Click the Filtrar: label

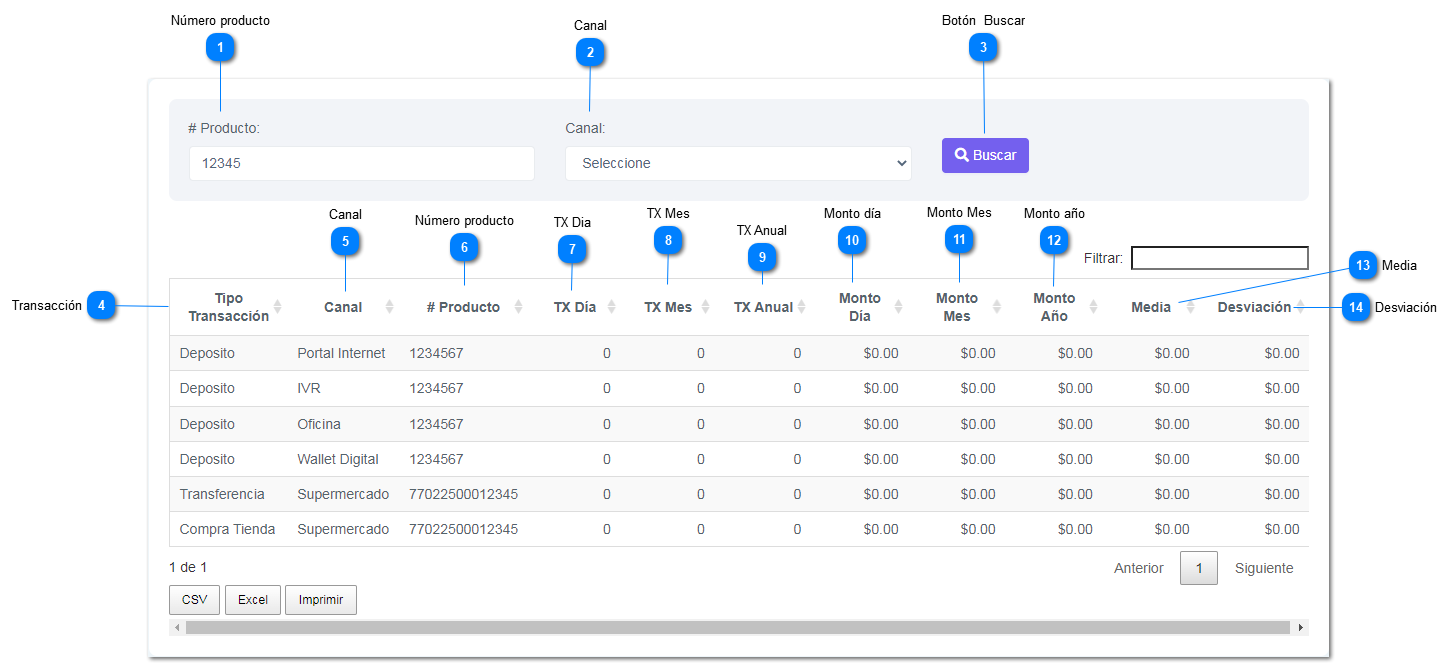[1103, 258]
